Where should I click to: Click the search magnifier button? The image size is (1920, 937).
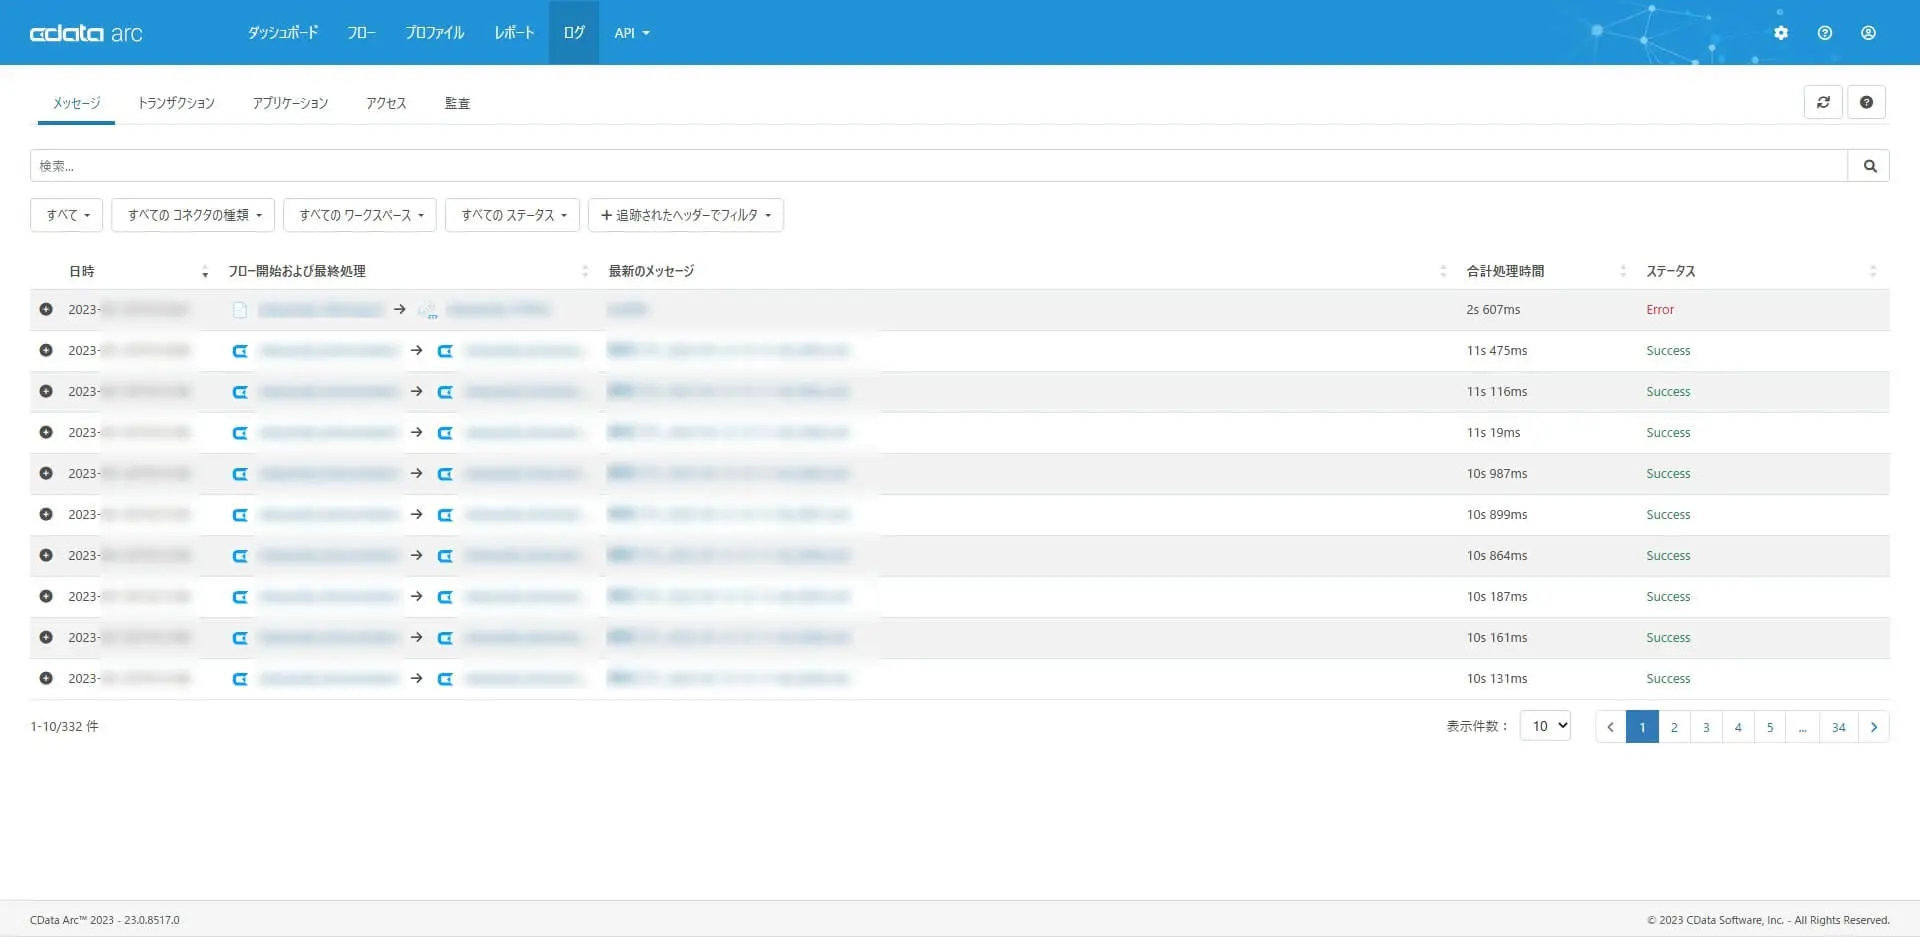[1869, 166]
